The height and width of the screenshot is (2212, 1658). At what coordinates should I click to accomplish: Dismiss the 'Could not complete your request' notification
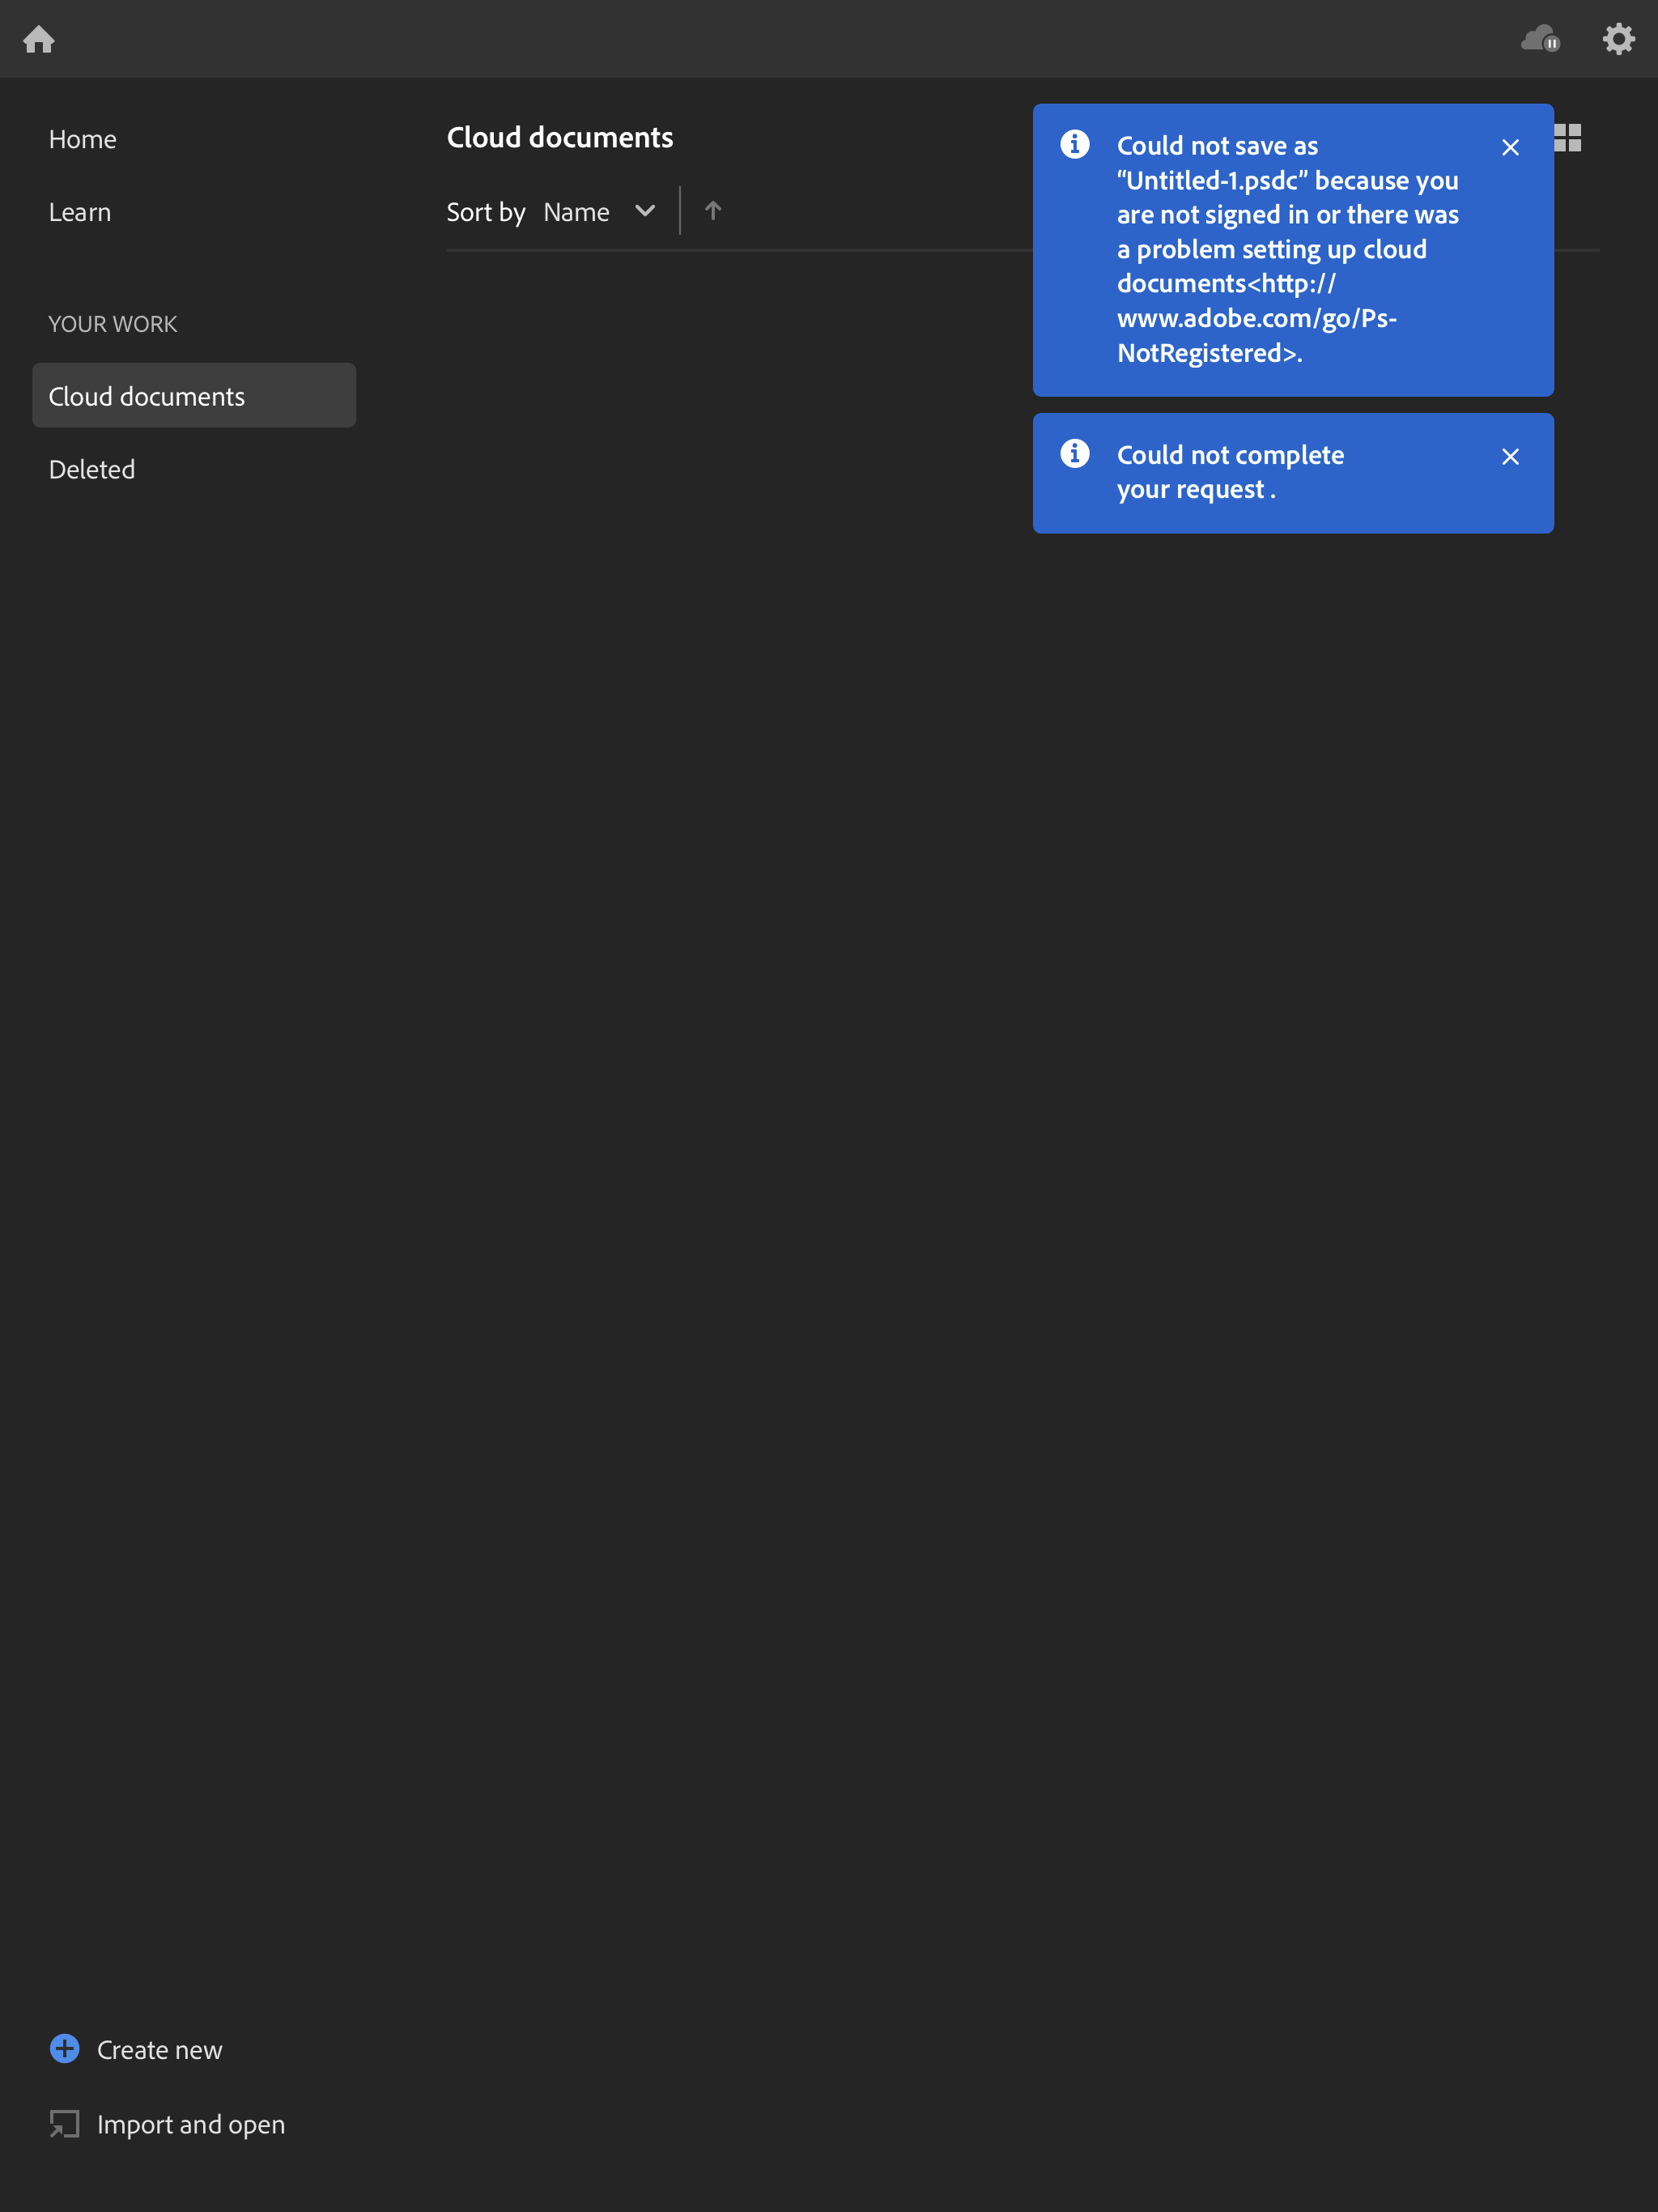(x=1509, y=456)
